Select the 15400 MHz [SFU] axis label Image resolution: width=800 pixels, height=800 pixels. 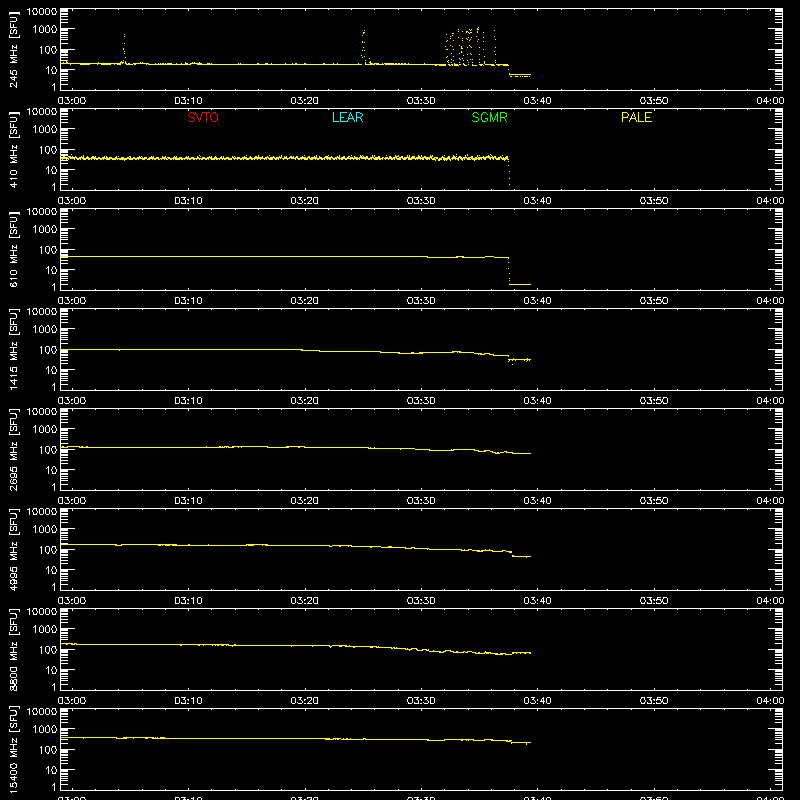(14, 749)
